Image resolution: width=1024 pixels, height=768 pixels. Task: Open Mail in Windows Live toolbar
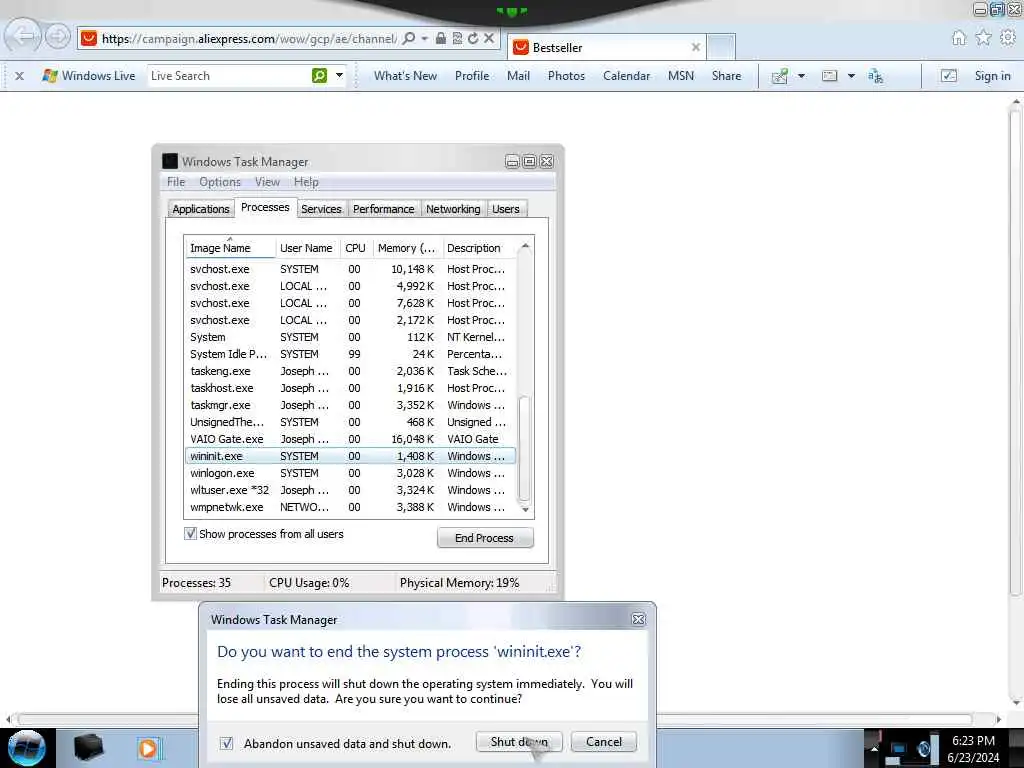(518, 76)
